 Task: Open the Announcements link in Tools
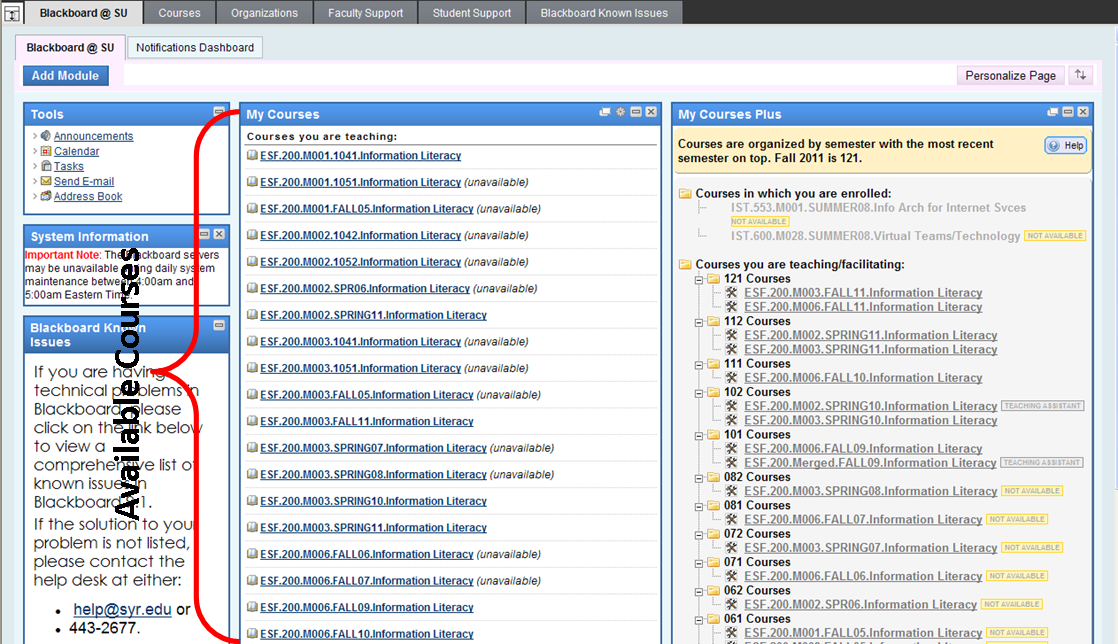pyautogui.click(x=93, y=136)
